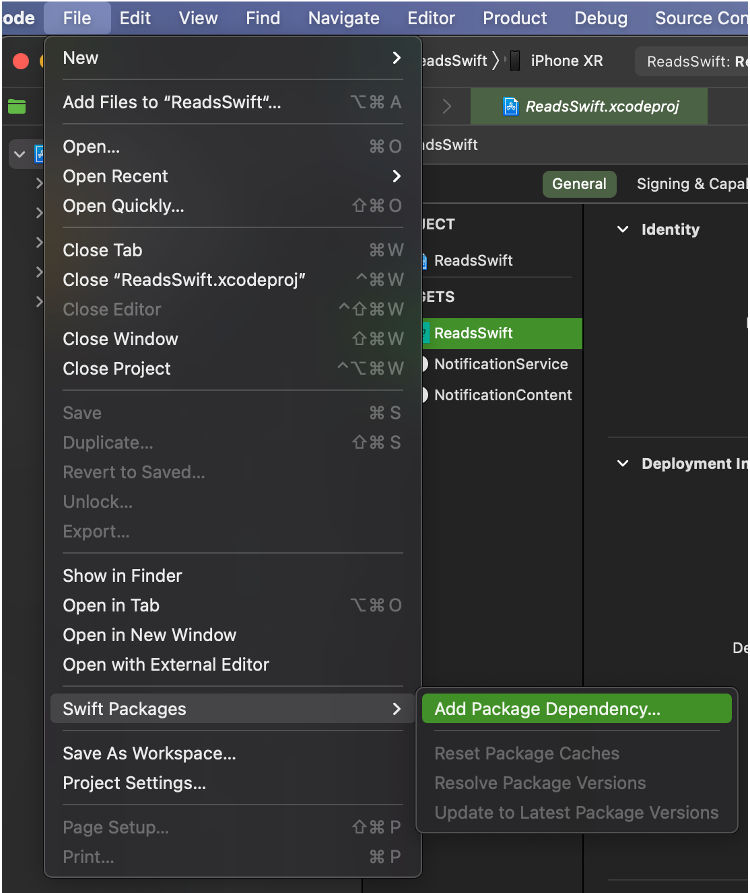The width and height of the screenshot is (750, 893).
Task: Open the Find menu
Action: (x=263, y=18)
